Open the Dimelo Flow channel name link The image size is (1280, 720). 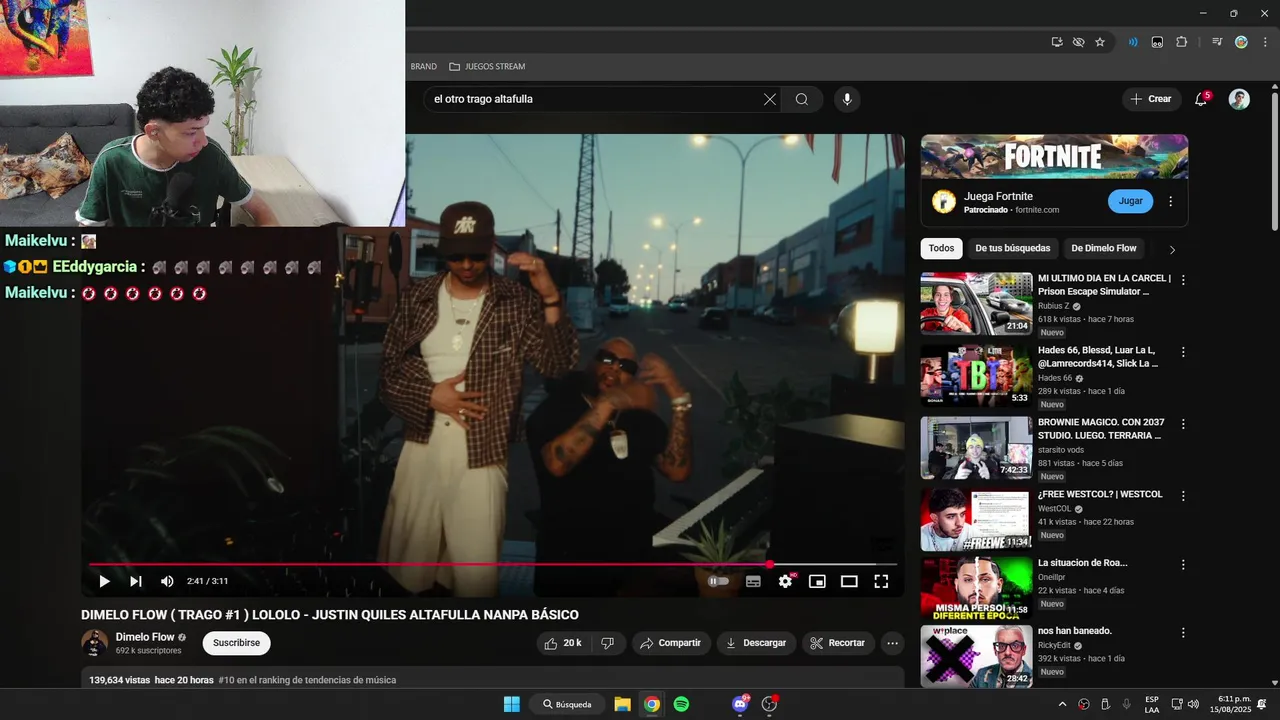click(x=145, y=637)
